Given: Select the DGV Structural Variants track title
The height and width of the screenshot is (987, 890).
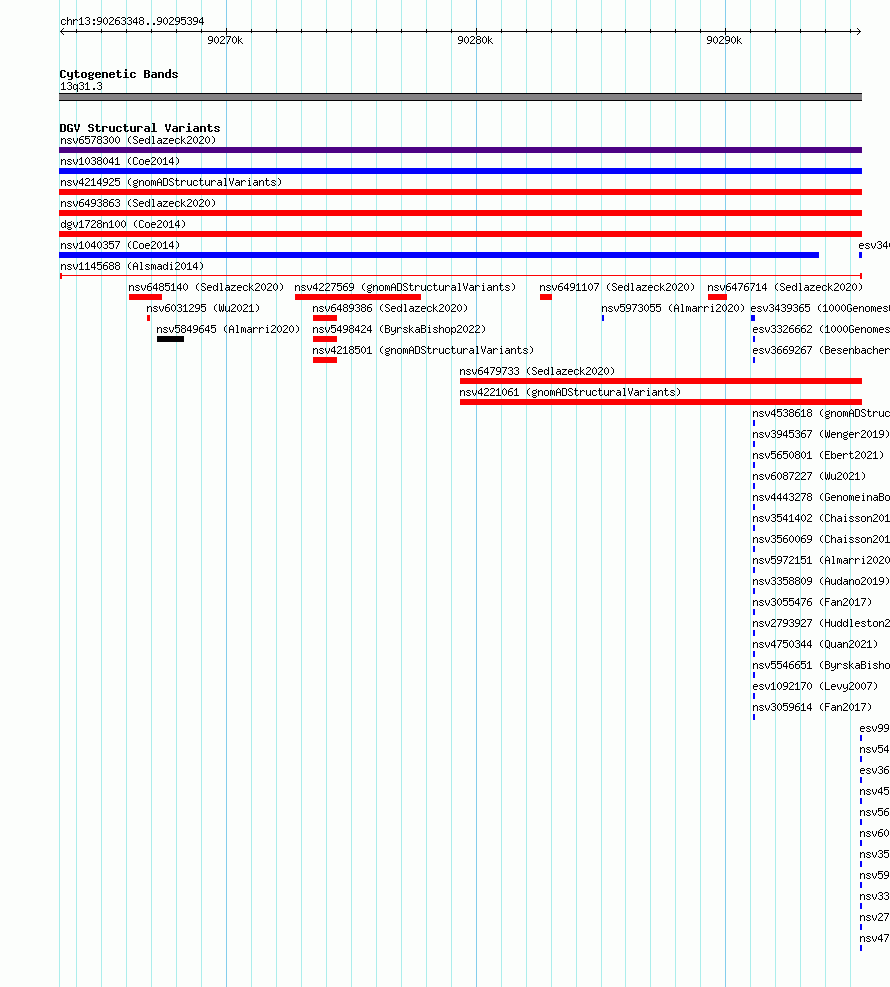Looking at the screenshot, I should 140,128.
